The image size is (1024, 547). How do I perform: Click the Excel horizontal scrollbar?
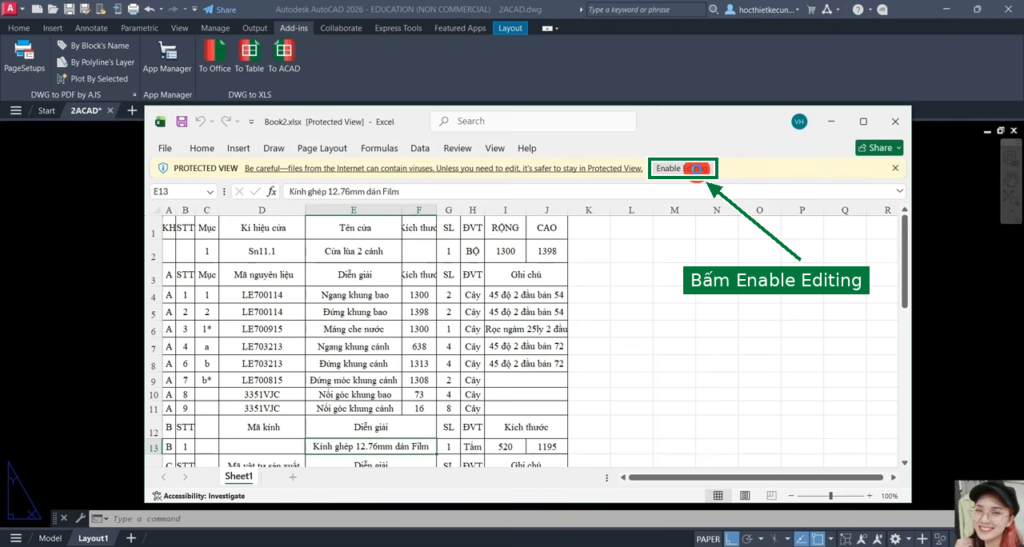tap(756, 477)
